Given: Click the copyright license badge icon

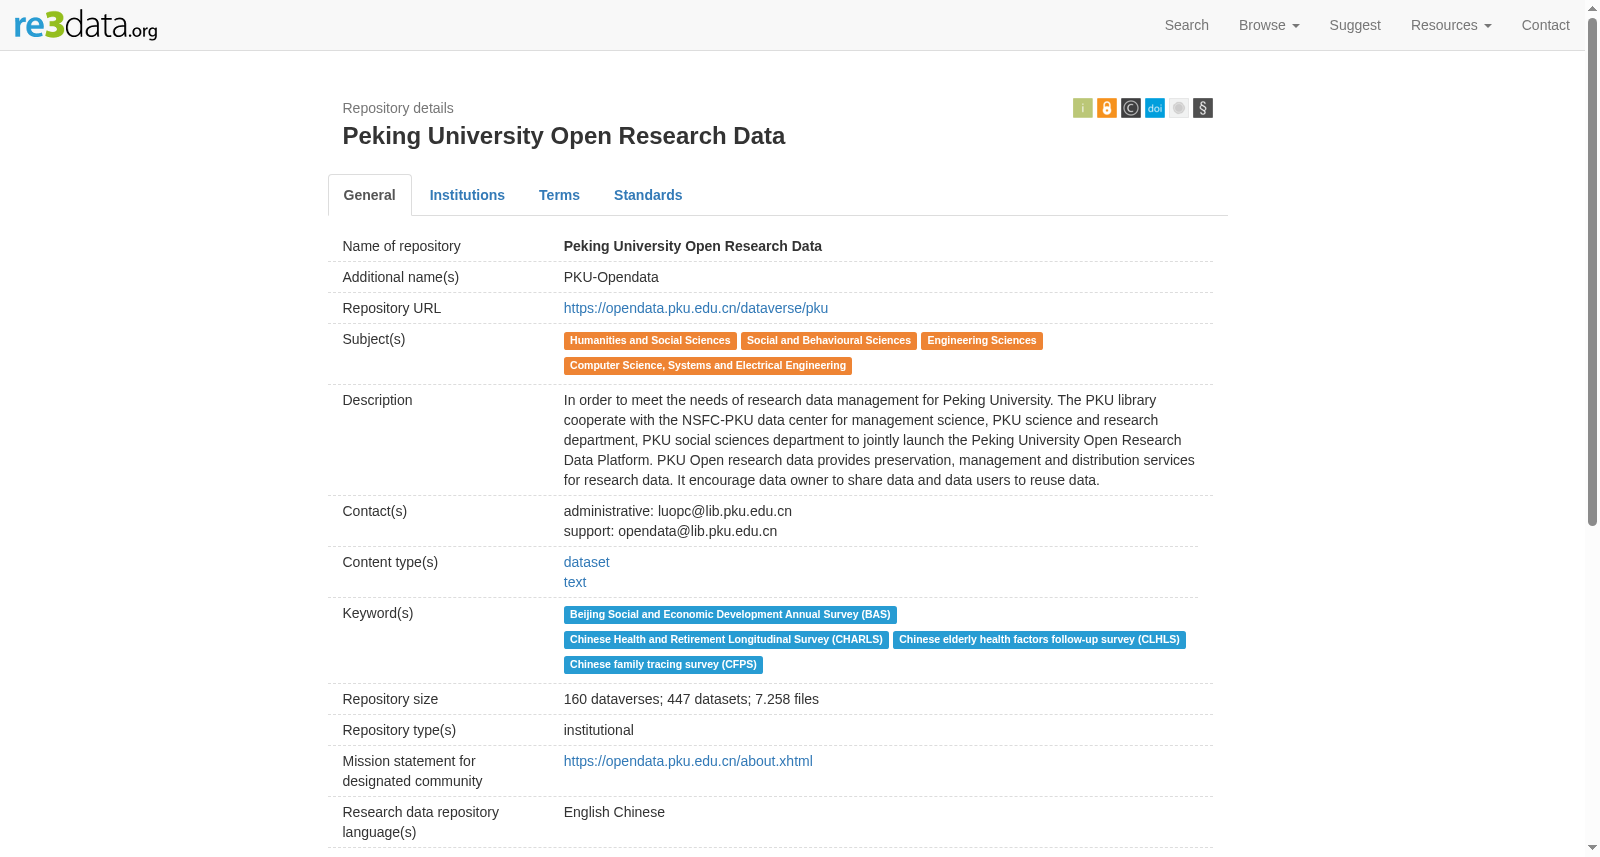Looking at the screenshot, I should [x=1131, y=108].
